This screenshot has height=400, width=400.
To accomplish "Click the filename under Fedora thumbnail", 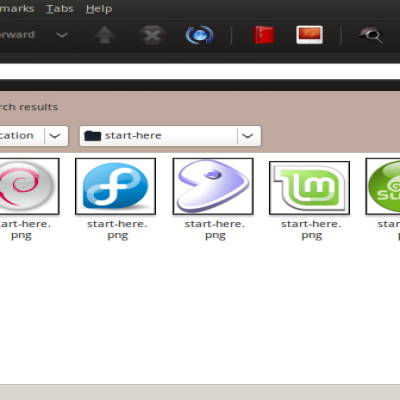I will tap(117, 230).
